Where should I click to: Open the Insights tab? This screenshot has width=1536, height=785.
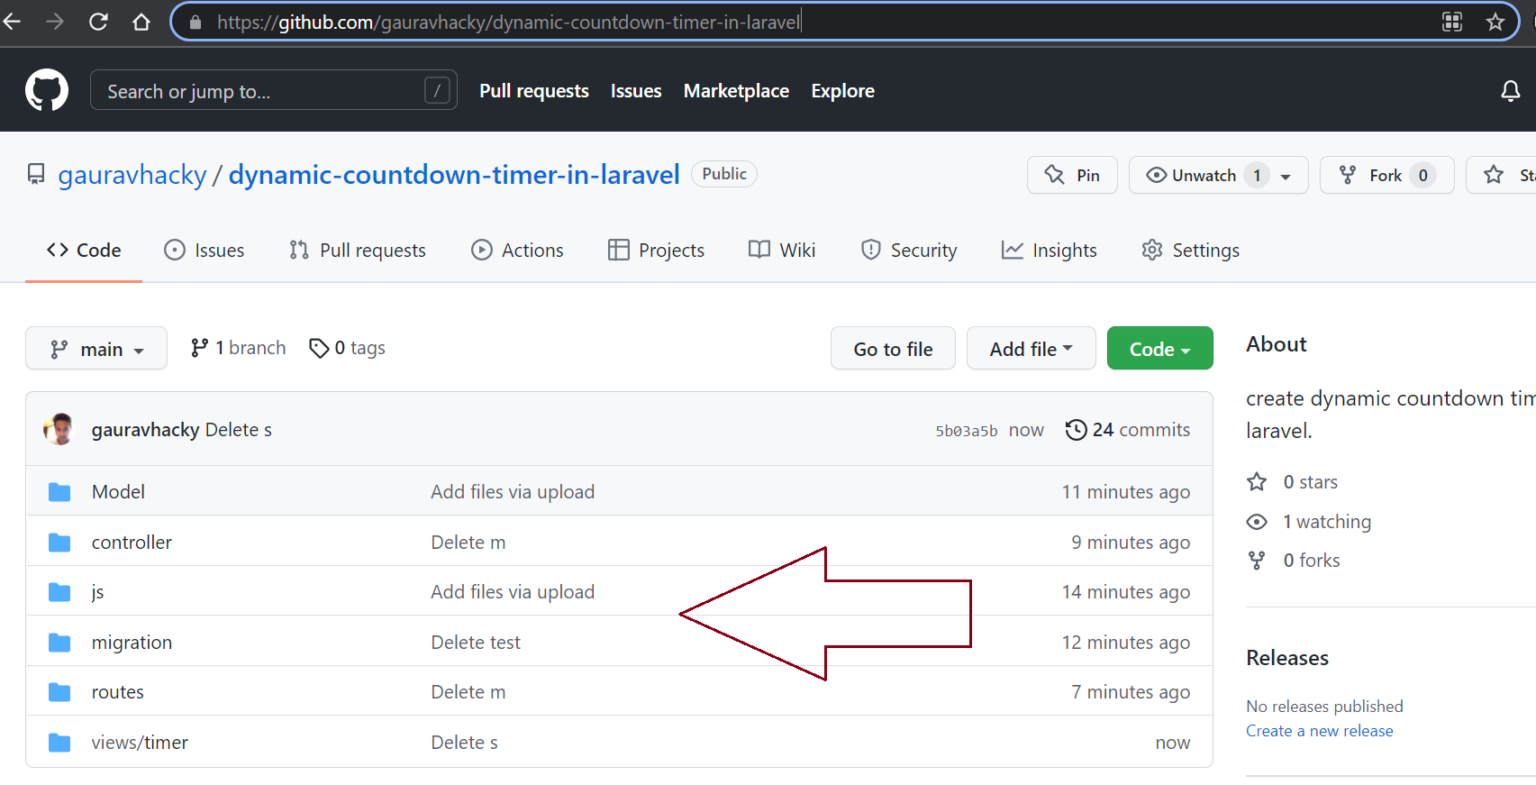(1049, 250)
